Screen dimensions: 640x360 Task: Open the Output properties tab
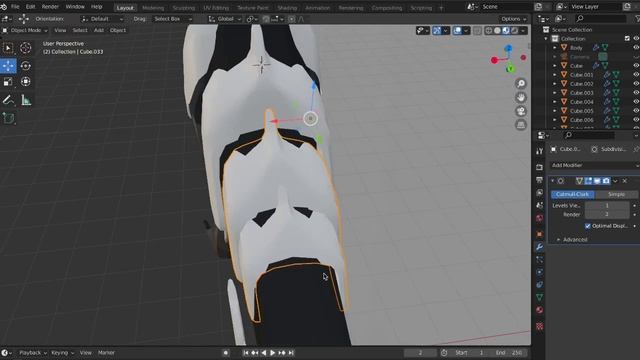(540, 180)
